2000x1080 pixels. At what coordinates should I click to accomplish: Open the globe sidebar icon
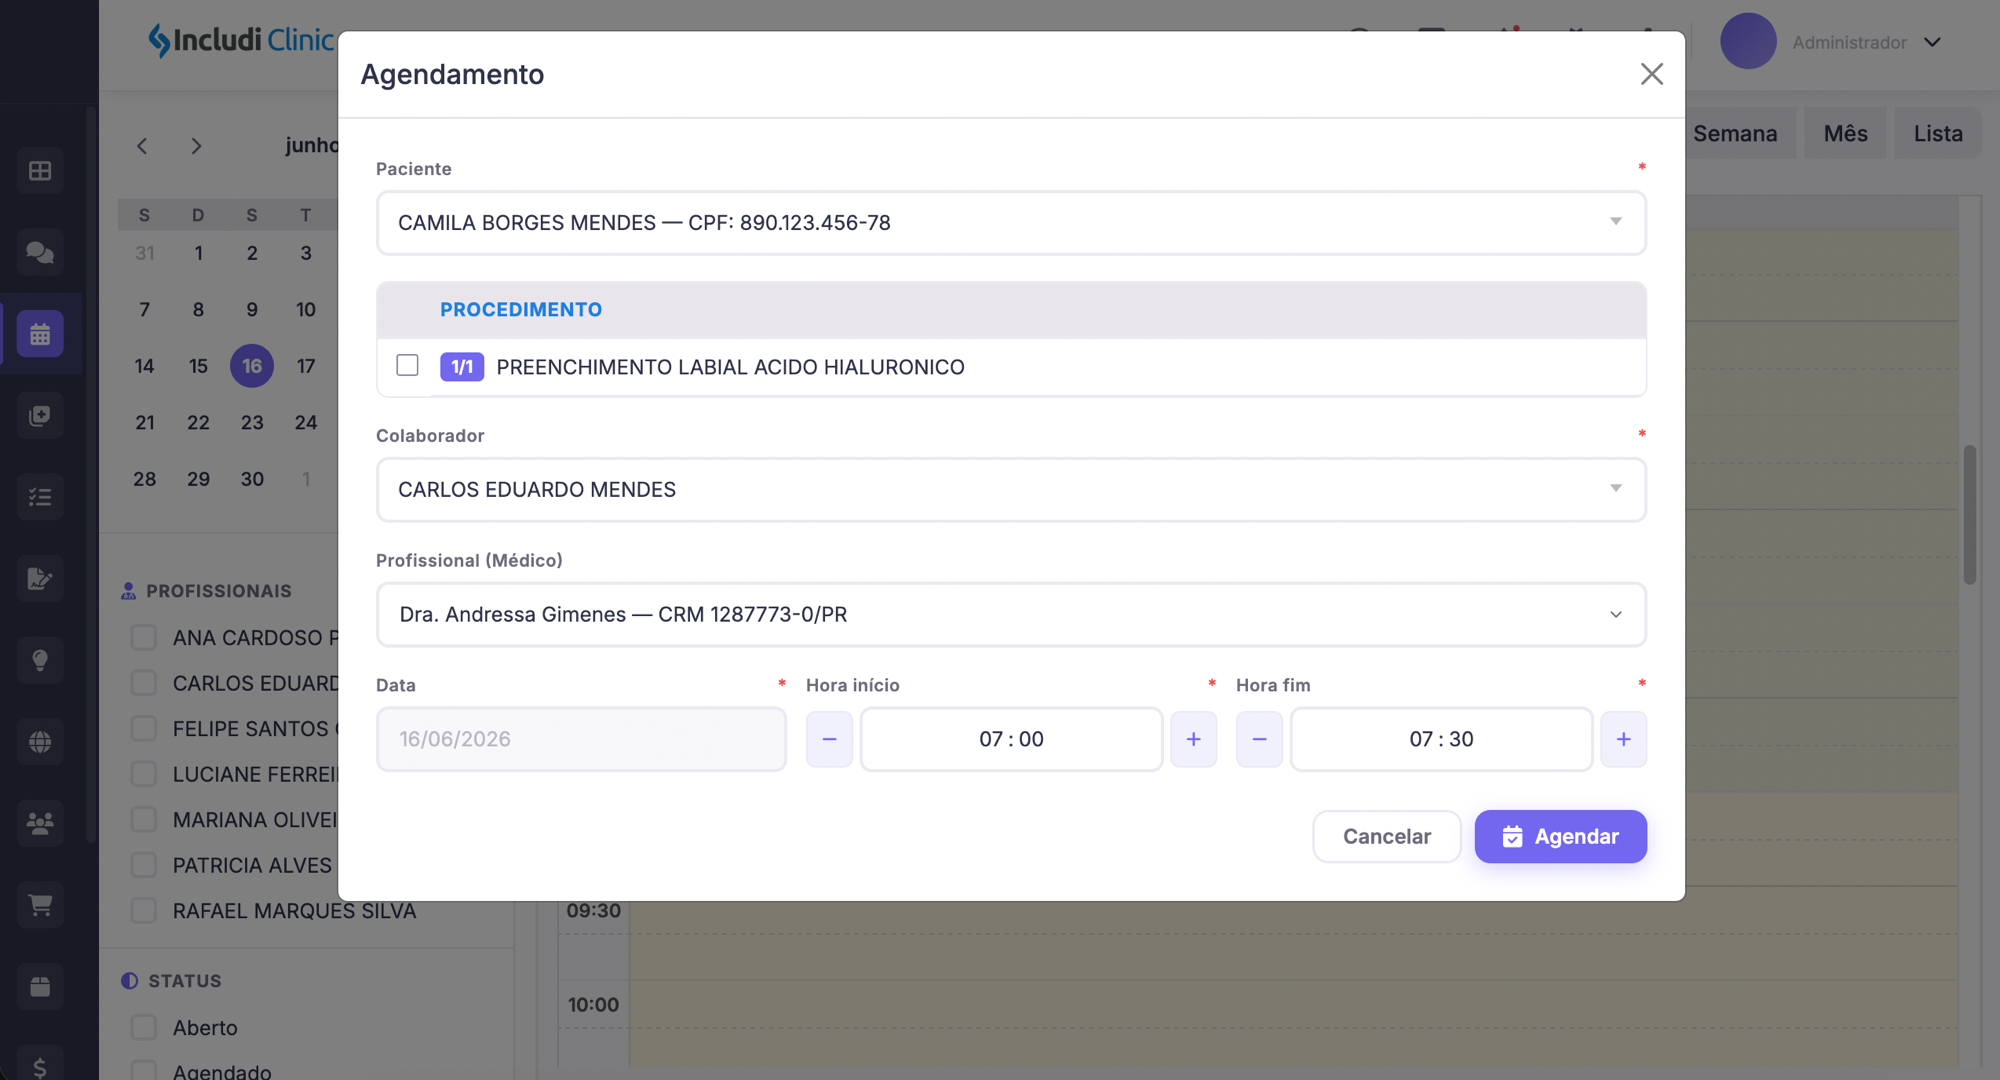coord(40,742)
